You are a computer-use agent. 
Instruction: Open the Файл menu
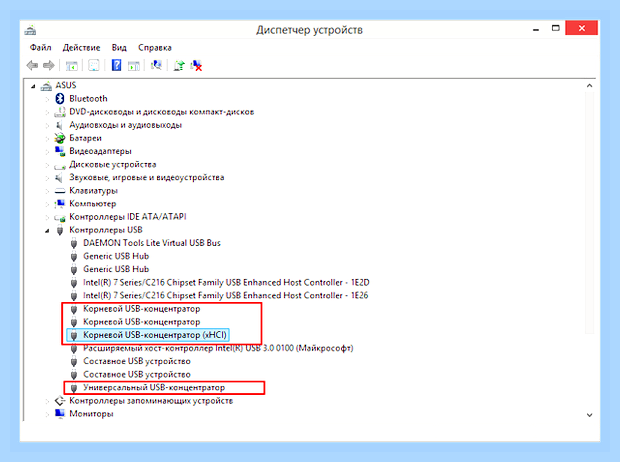tap(40, 47)
